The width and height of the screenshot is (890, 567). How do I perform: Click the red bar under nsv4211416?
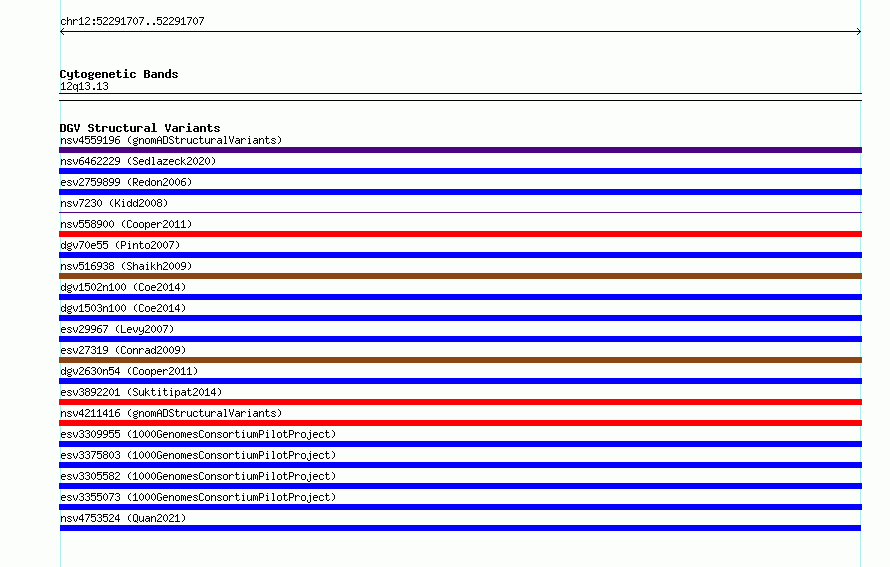coord(460,423)
